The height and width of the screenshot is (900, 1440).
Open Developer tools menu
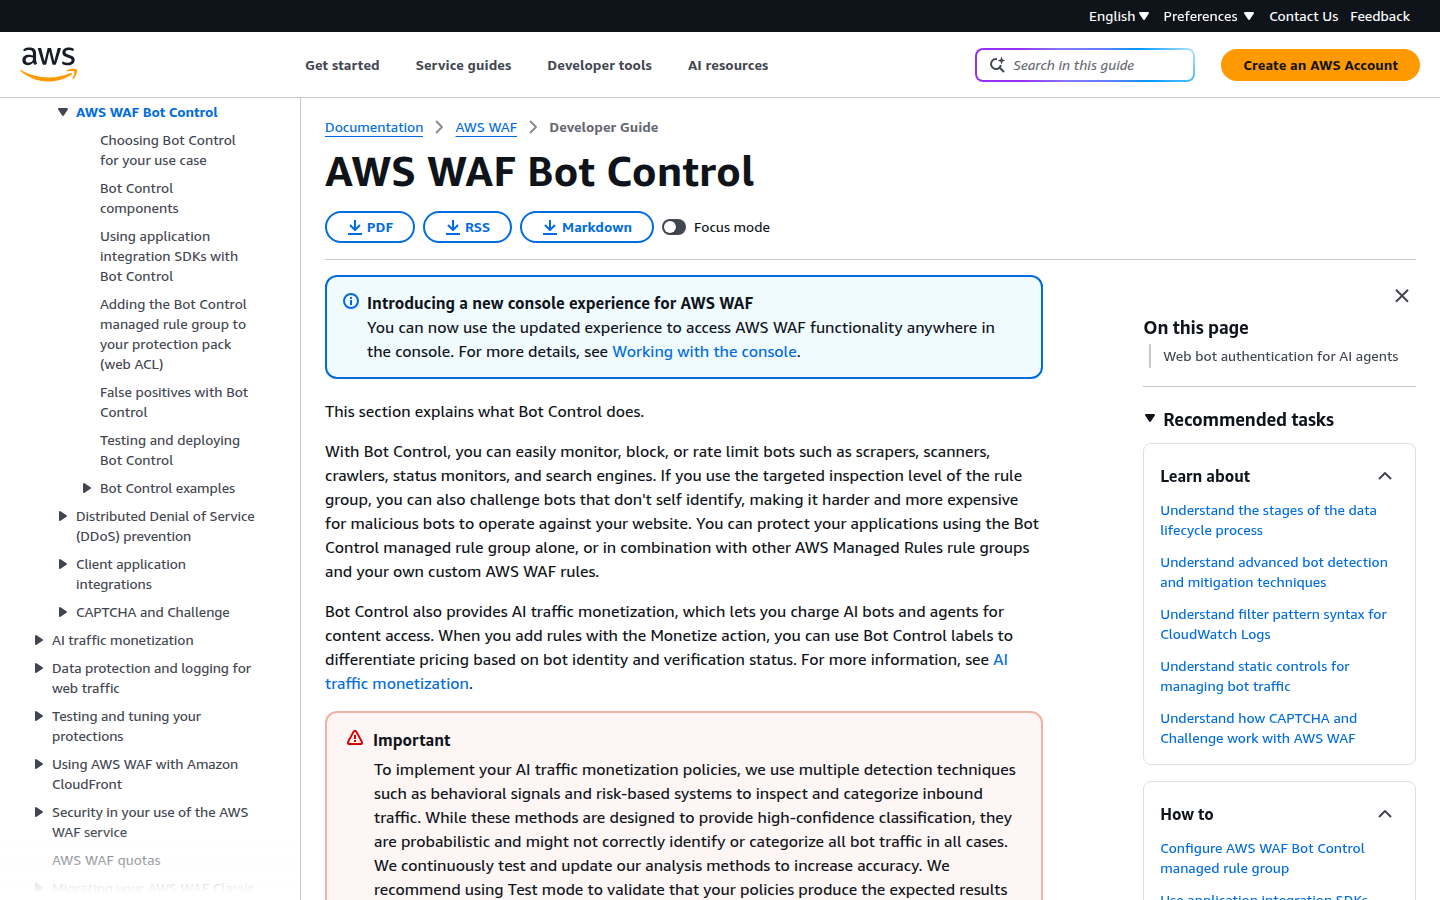click(x=599, y=65)
